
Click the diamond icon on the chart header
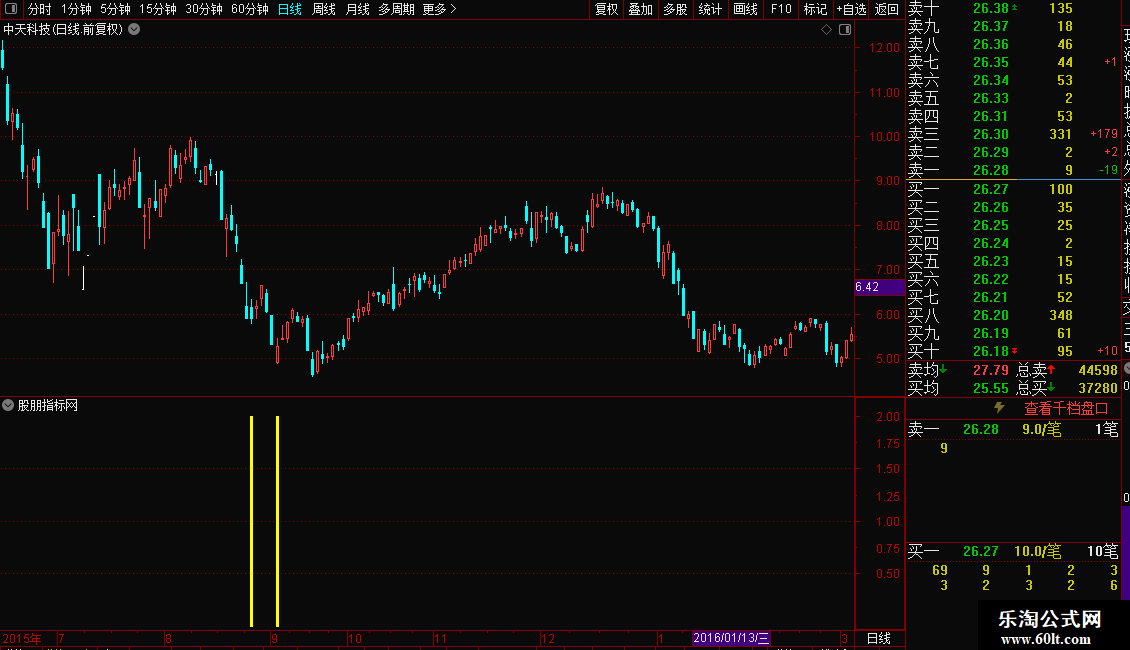[827, 30]
